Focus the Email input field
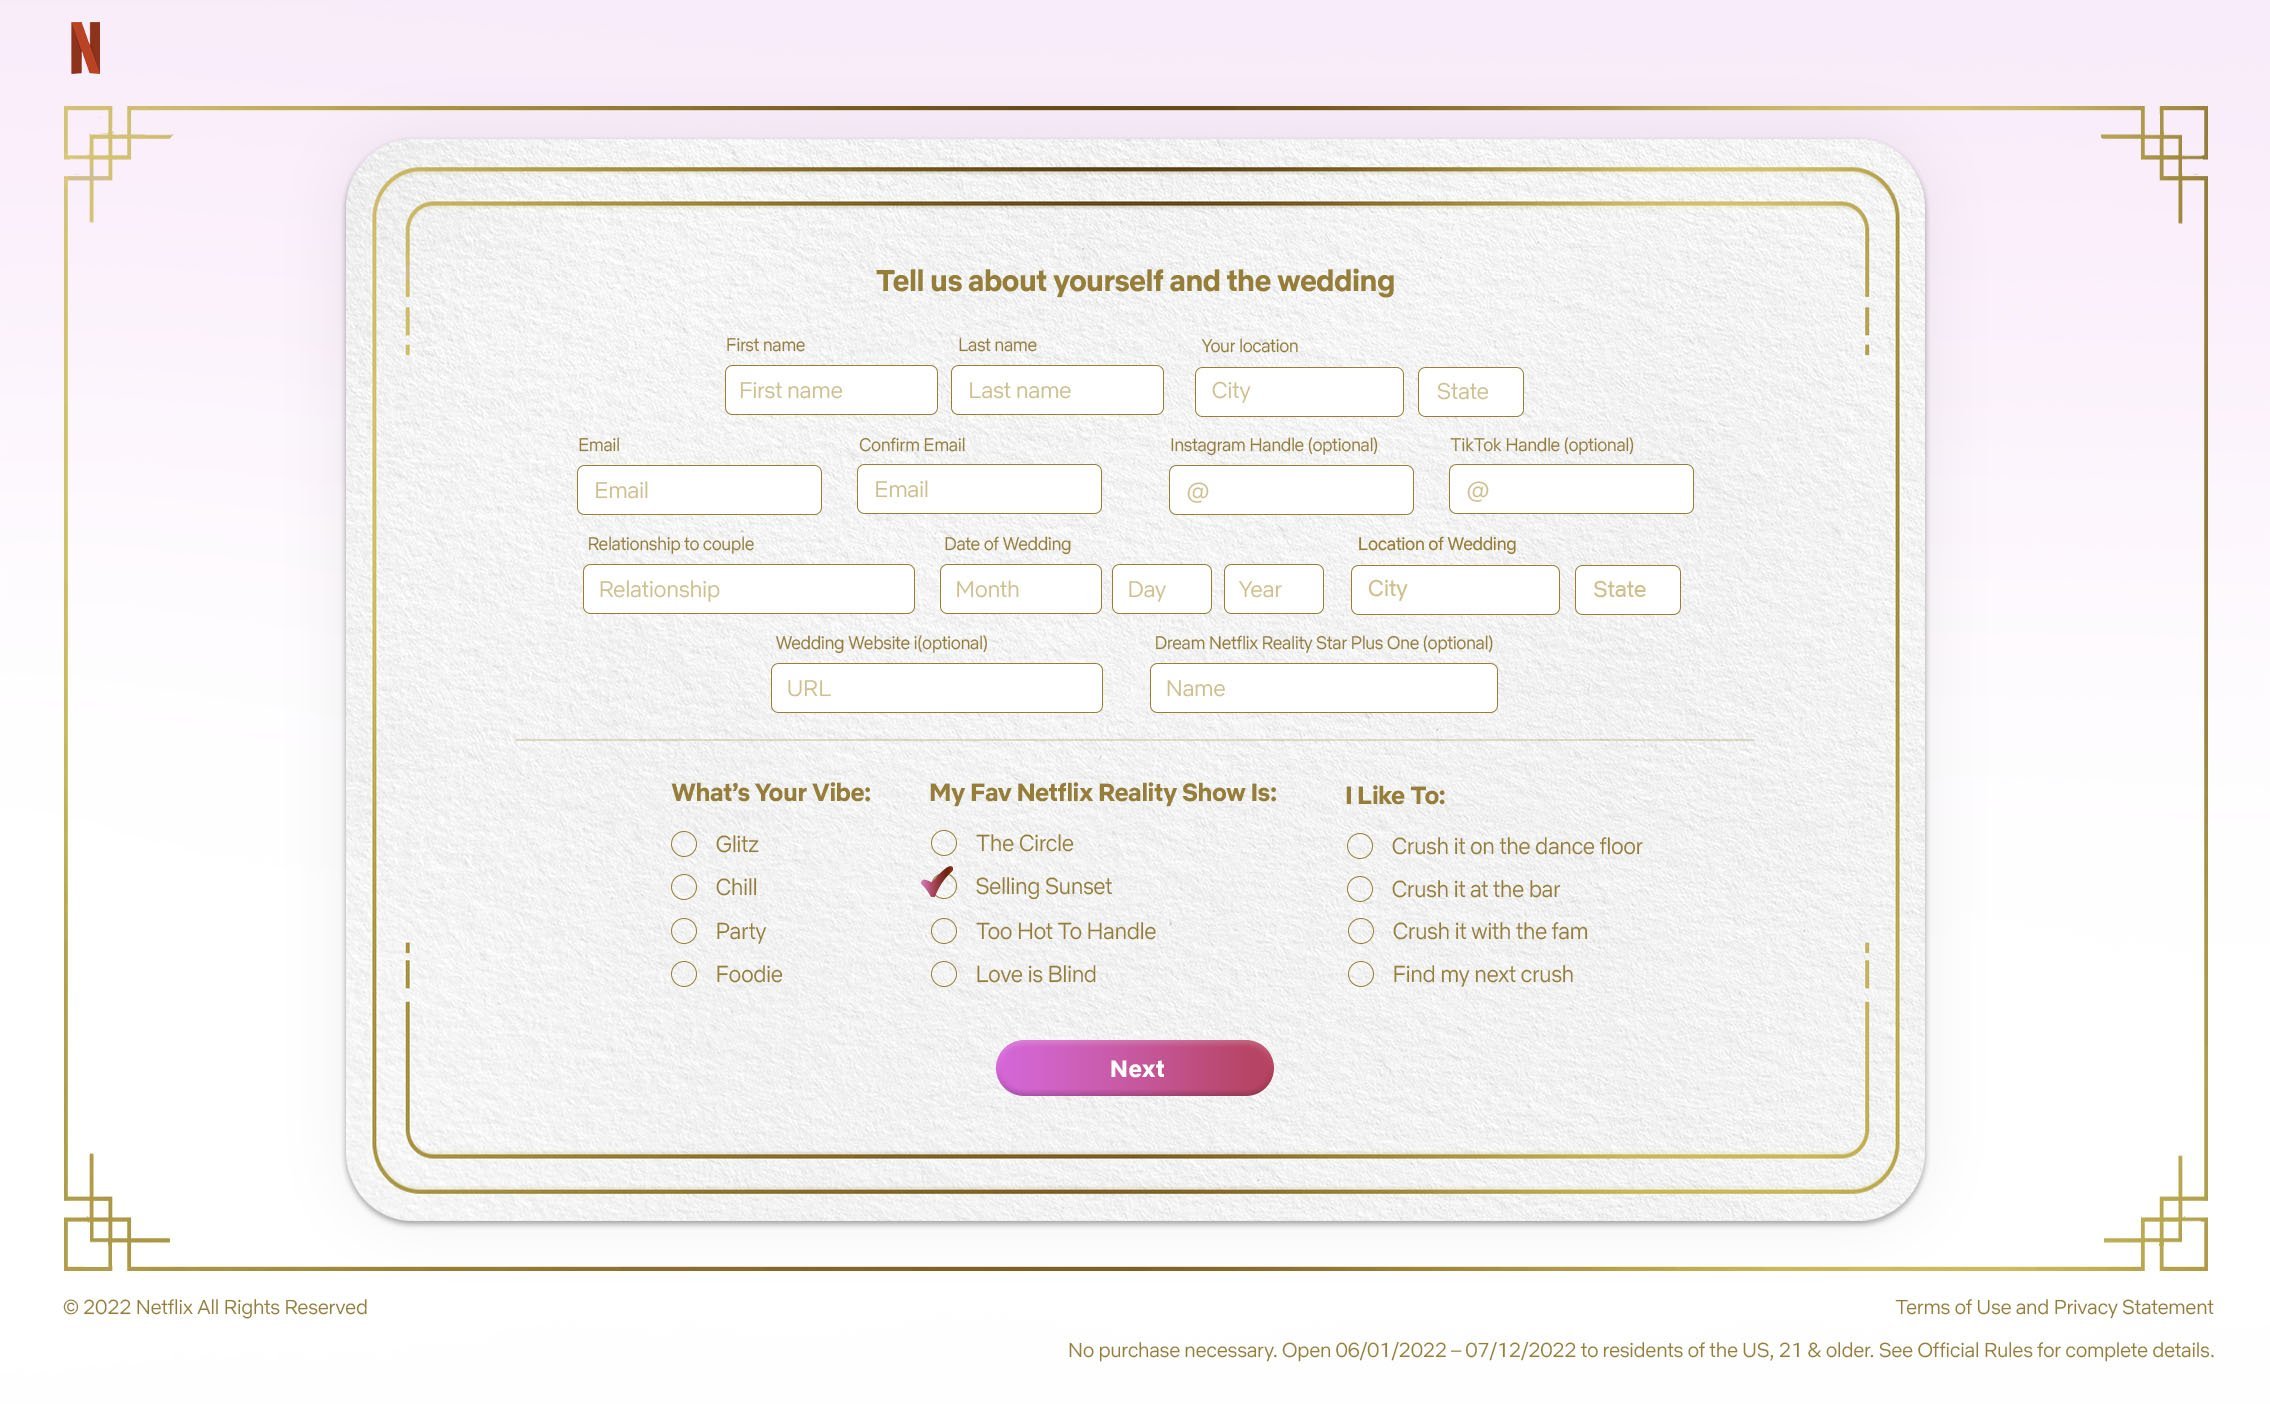This screenshot has height=1404, width=2270. click(699, 490)
